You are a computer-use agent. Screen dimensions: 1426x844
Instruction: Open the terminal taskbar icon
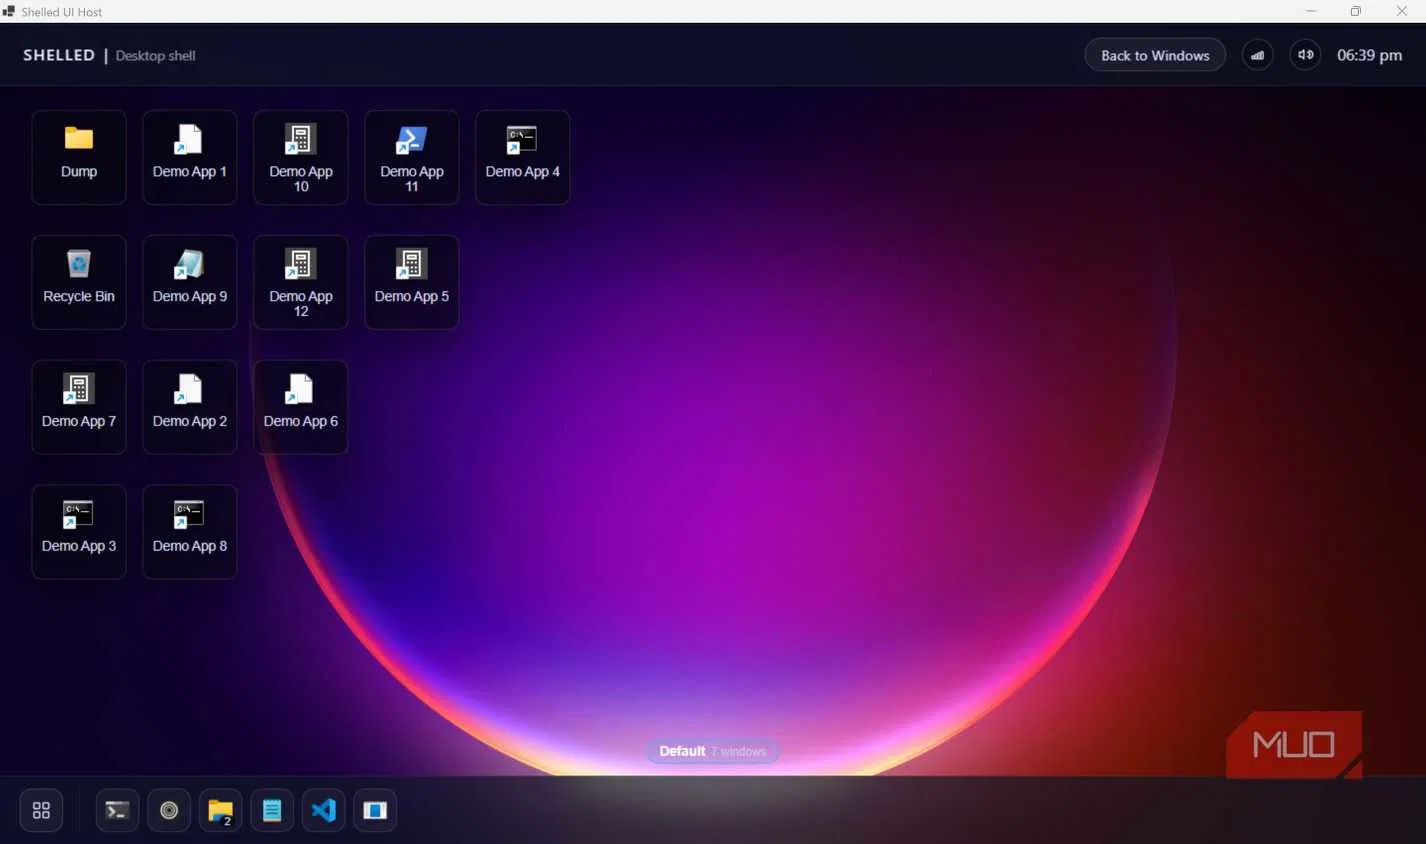117,810
